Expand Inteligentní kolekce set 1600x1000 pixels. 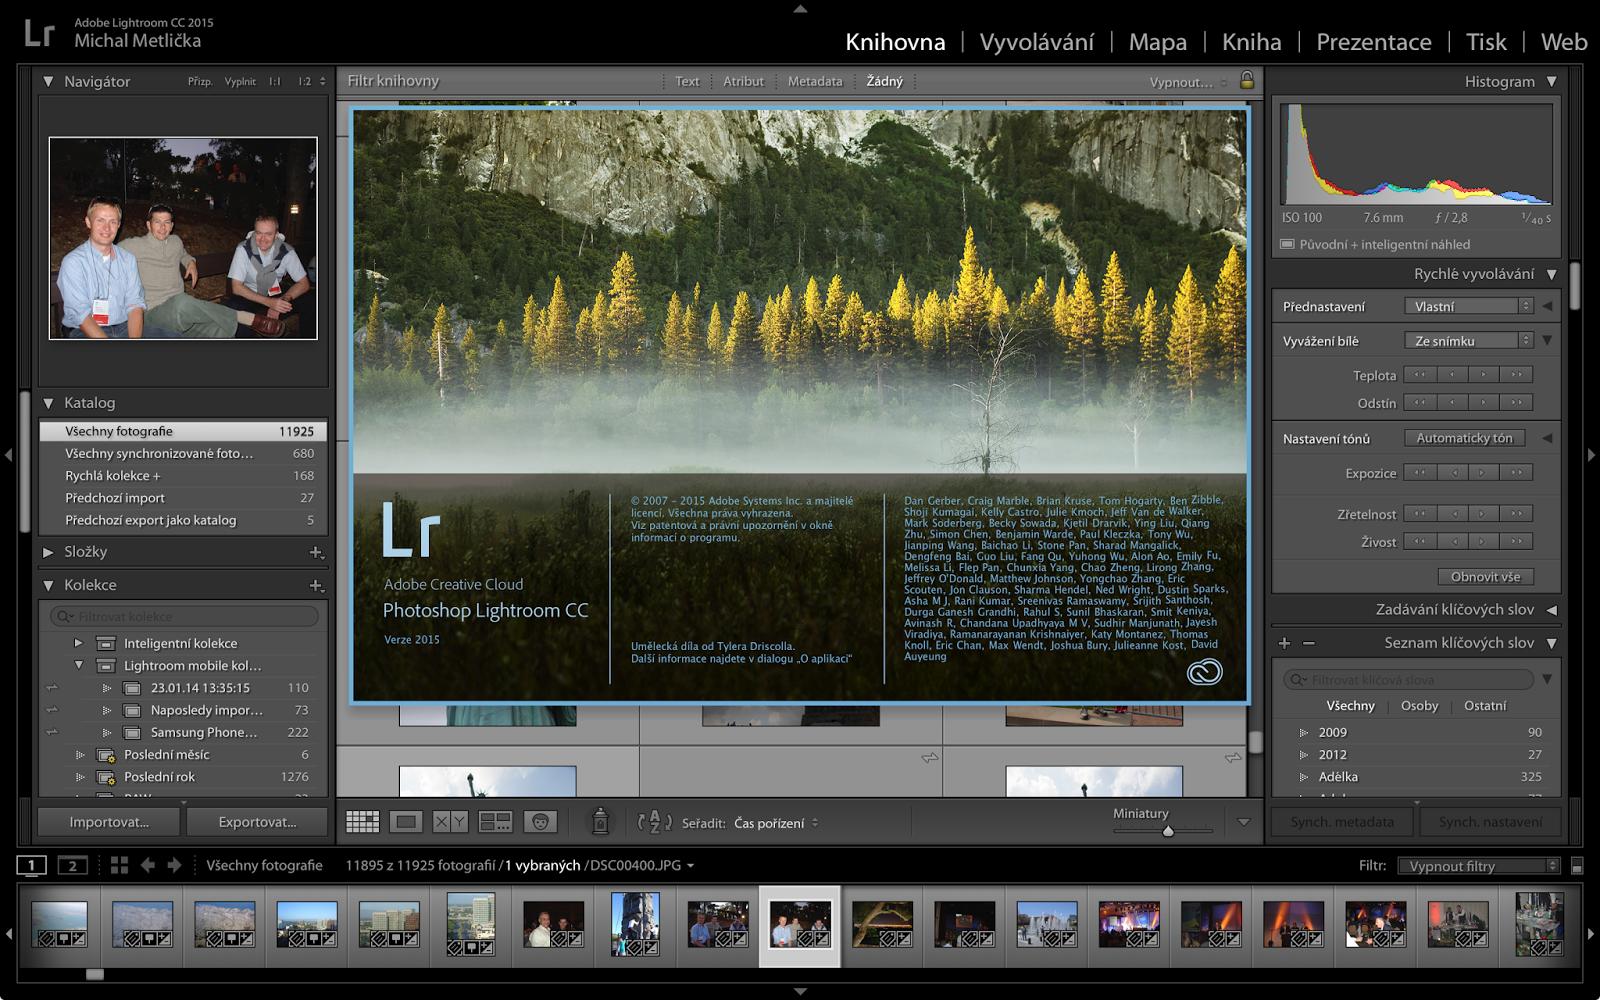79,643
